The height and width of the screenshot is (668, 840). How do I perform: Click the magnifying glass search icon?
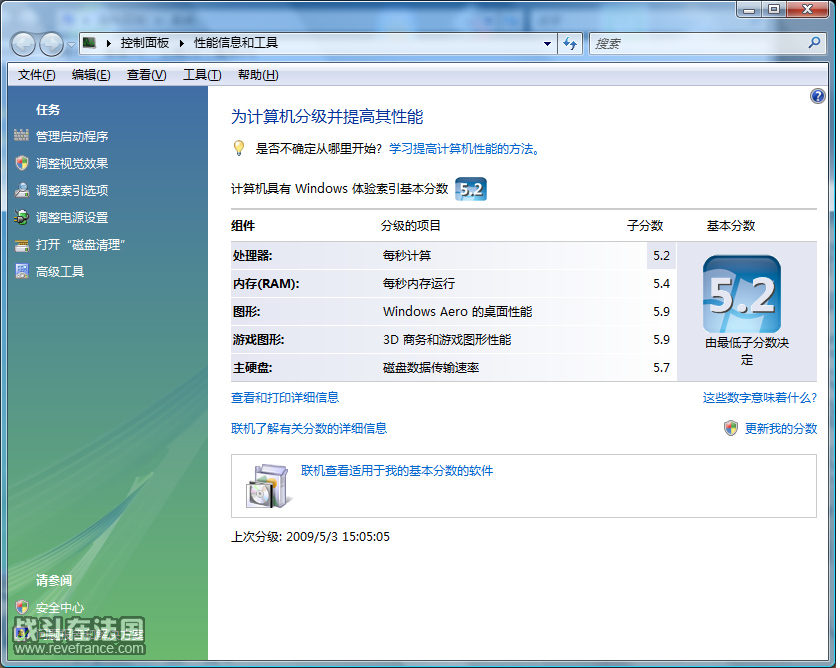(814, 43)
